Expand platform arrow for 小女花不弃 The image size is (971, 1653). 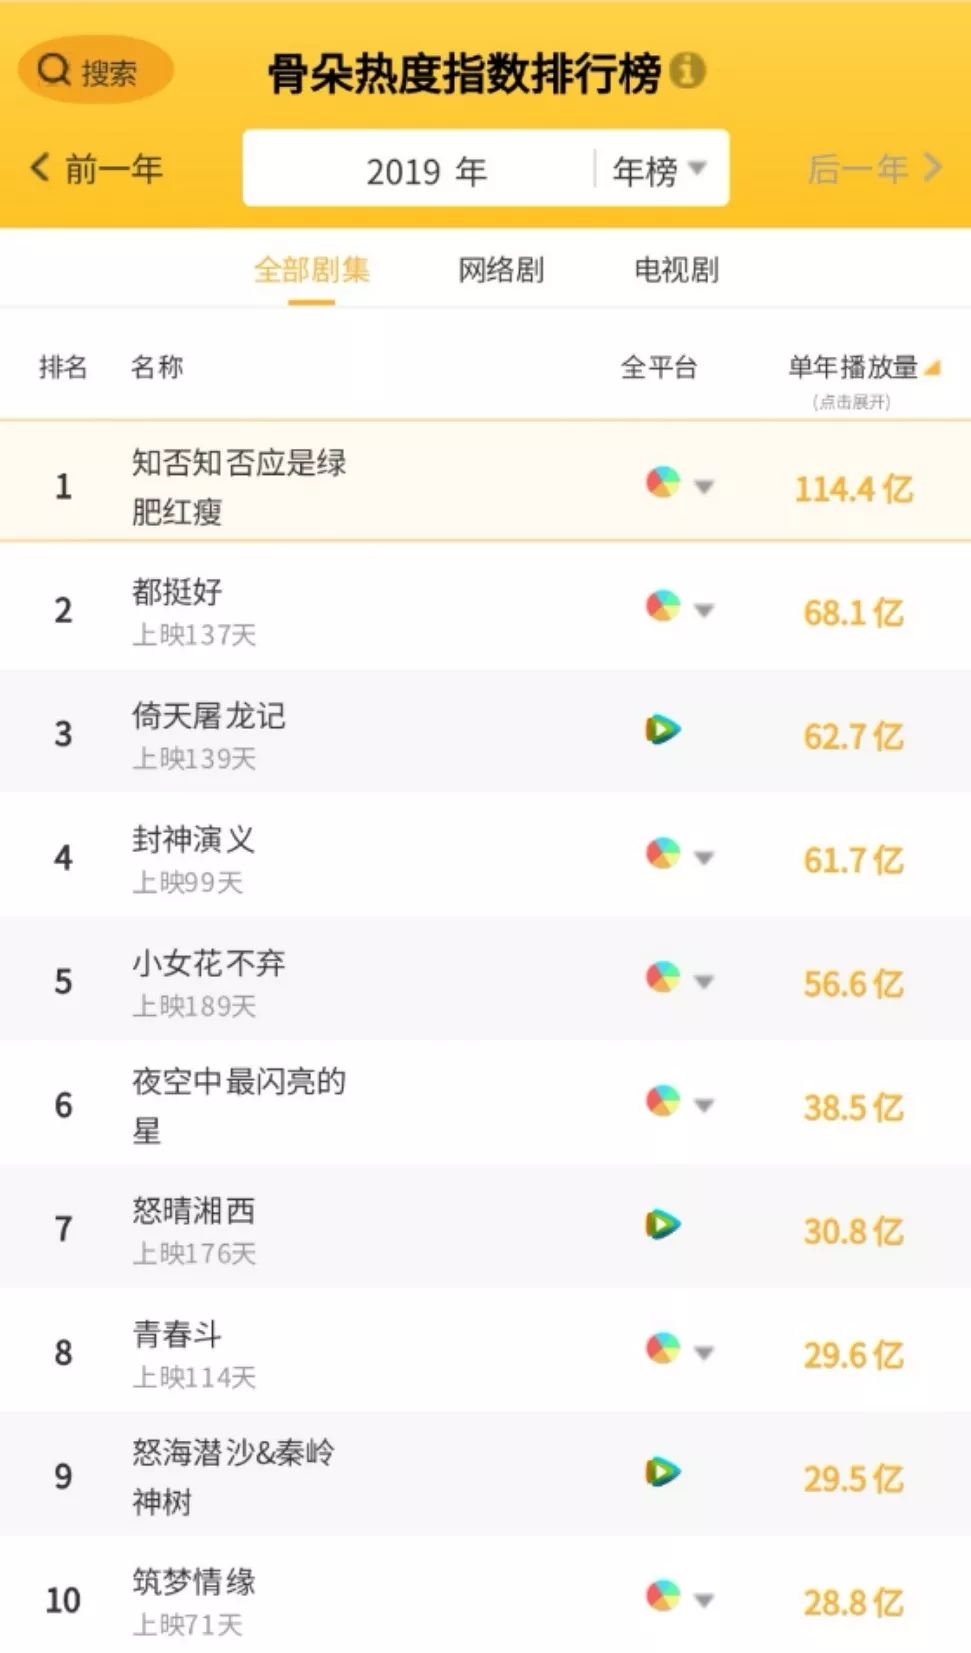click(x=704, y=982)
